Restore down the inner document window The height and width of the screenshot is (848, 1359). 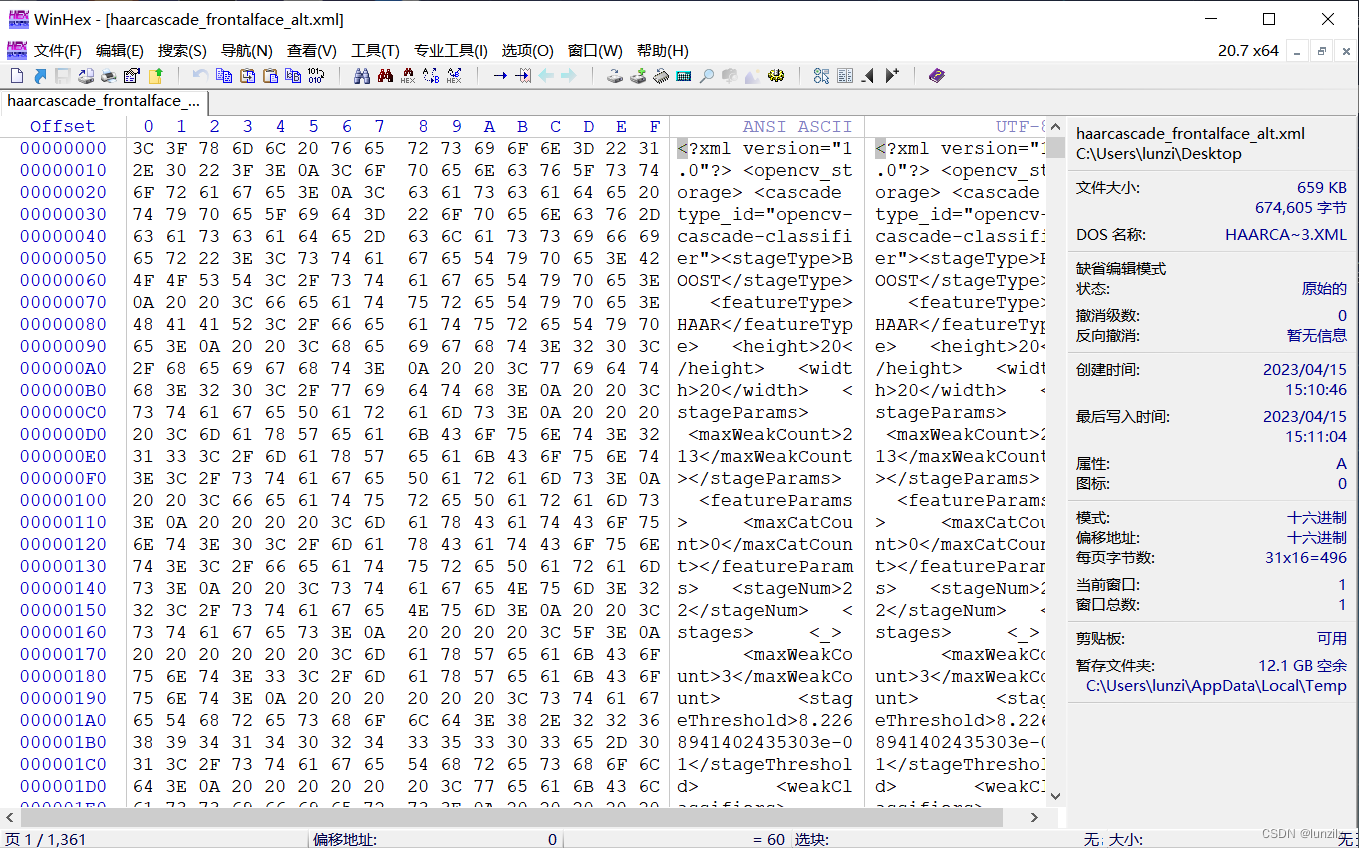point(1321,51)
